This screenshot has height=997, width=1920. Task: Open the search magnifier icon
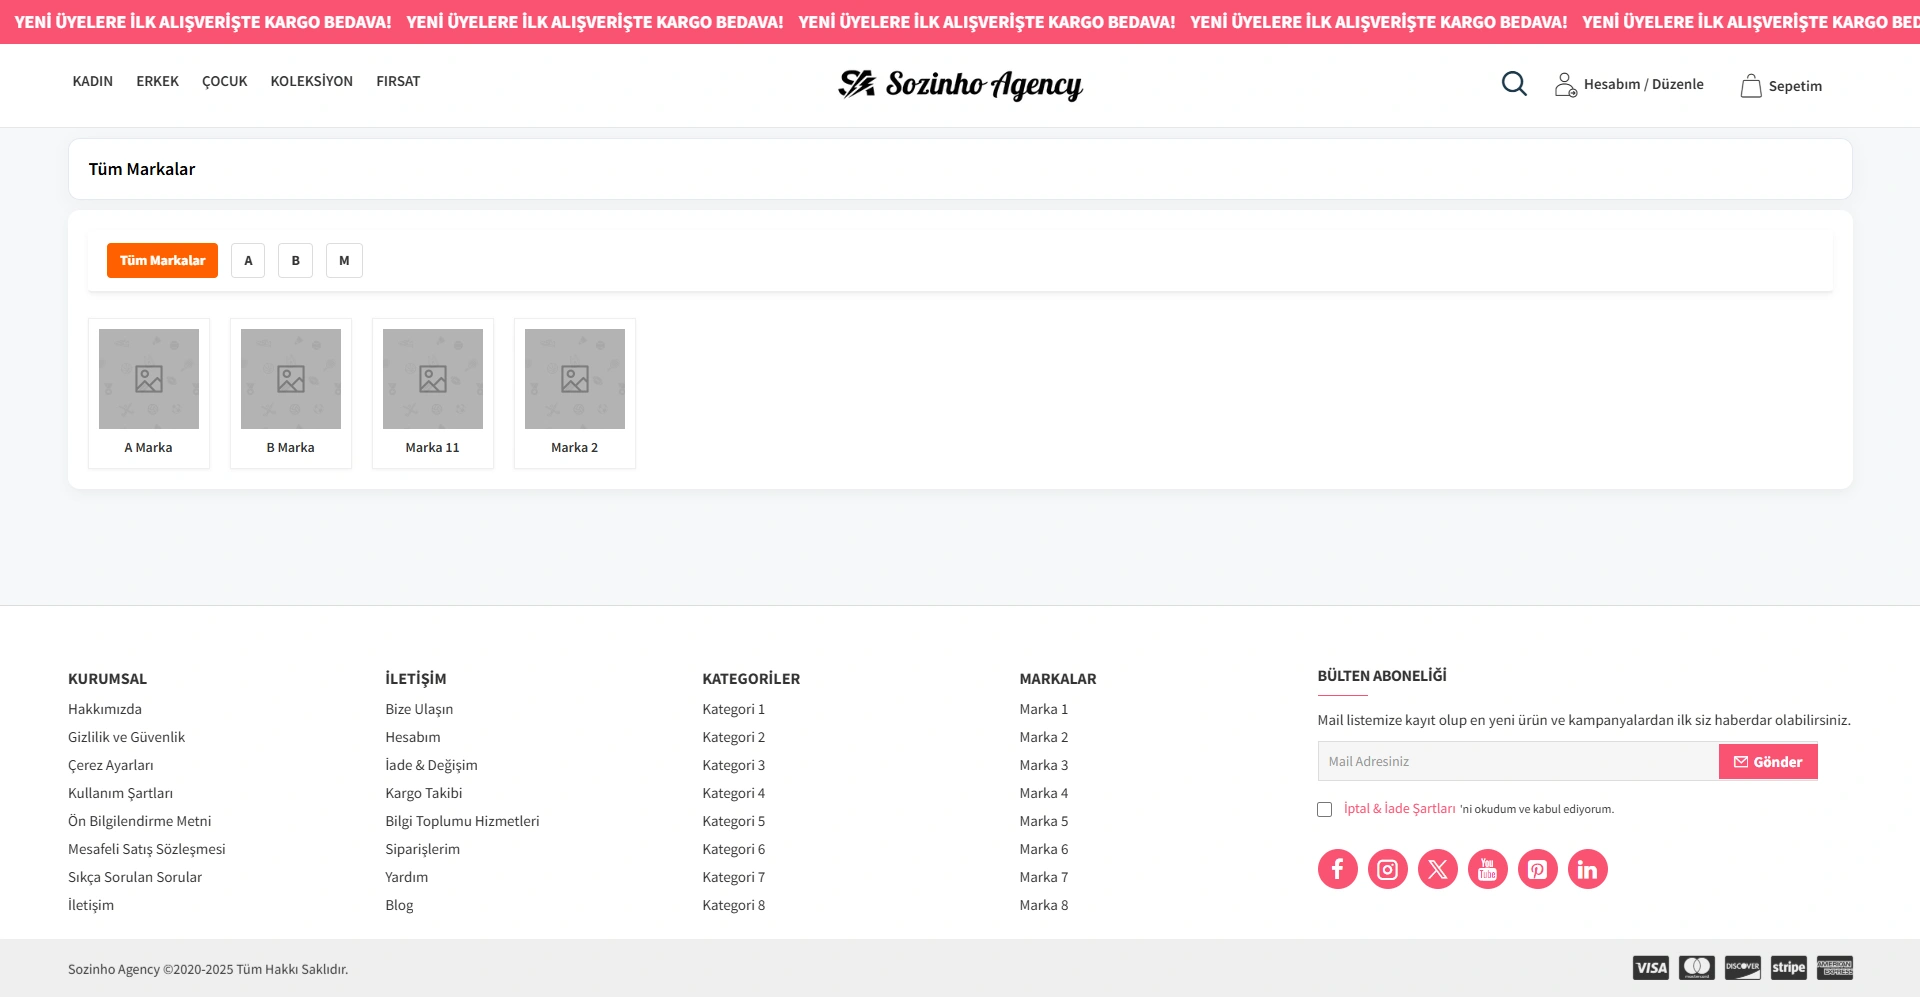click(x=1514, y=84)
